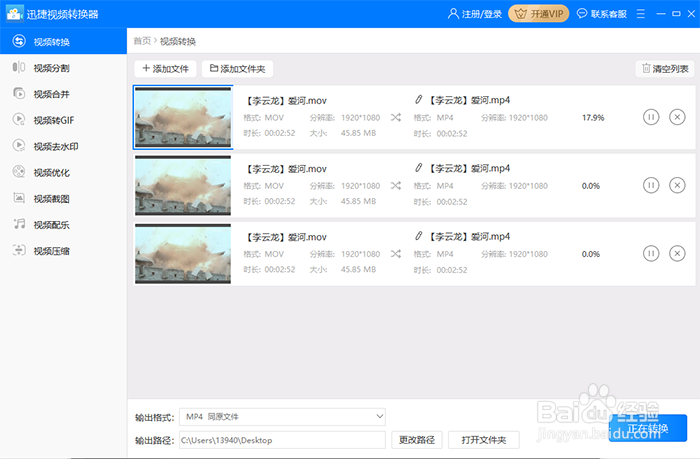
Task: Open the hamburger menu in title bar
Action: pyautogui.click(x=641, y=14)
